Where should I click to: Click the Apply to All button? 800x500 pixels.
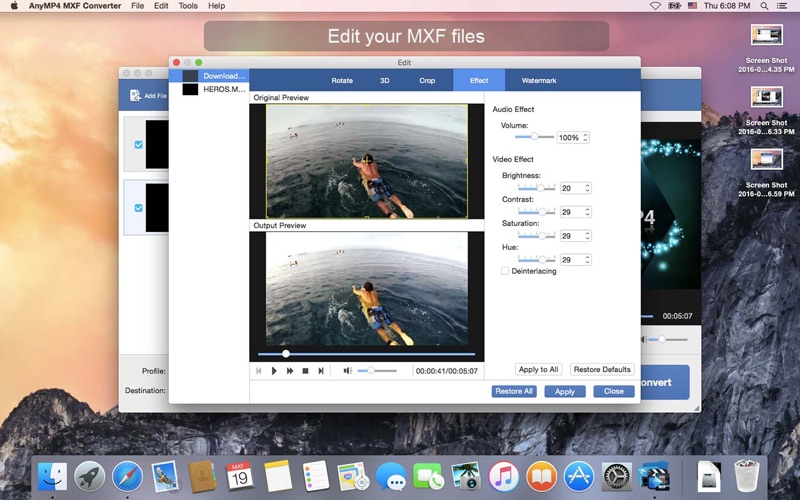coord(538,369)
